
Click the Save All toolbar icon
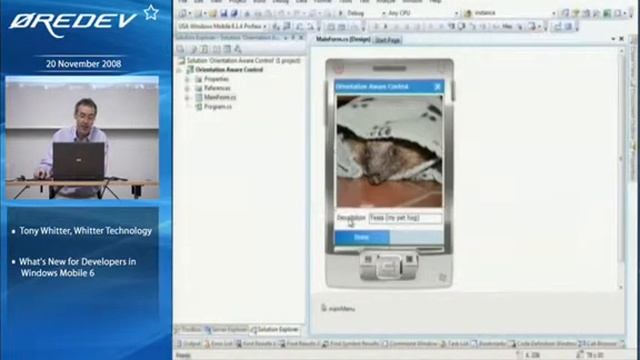click(x=234, y=13)
